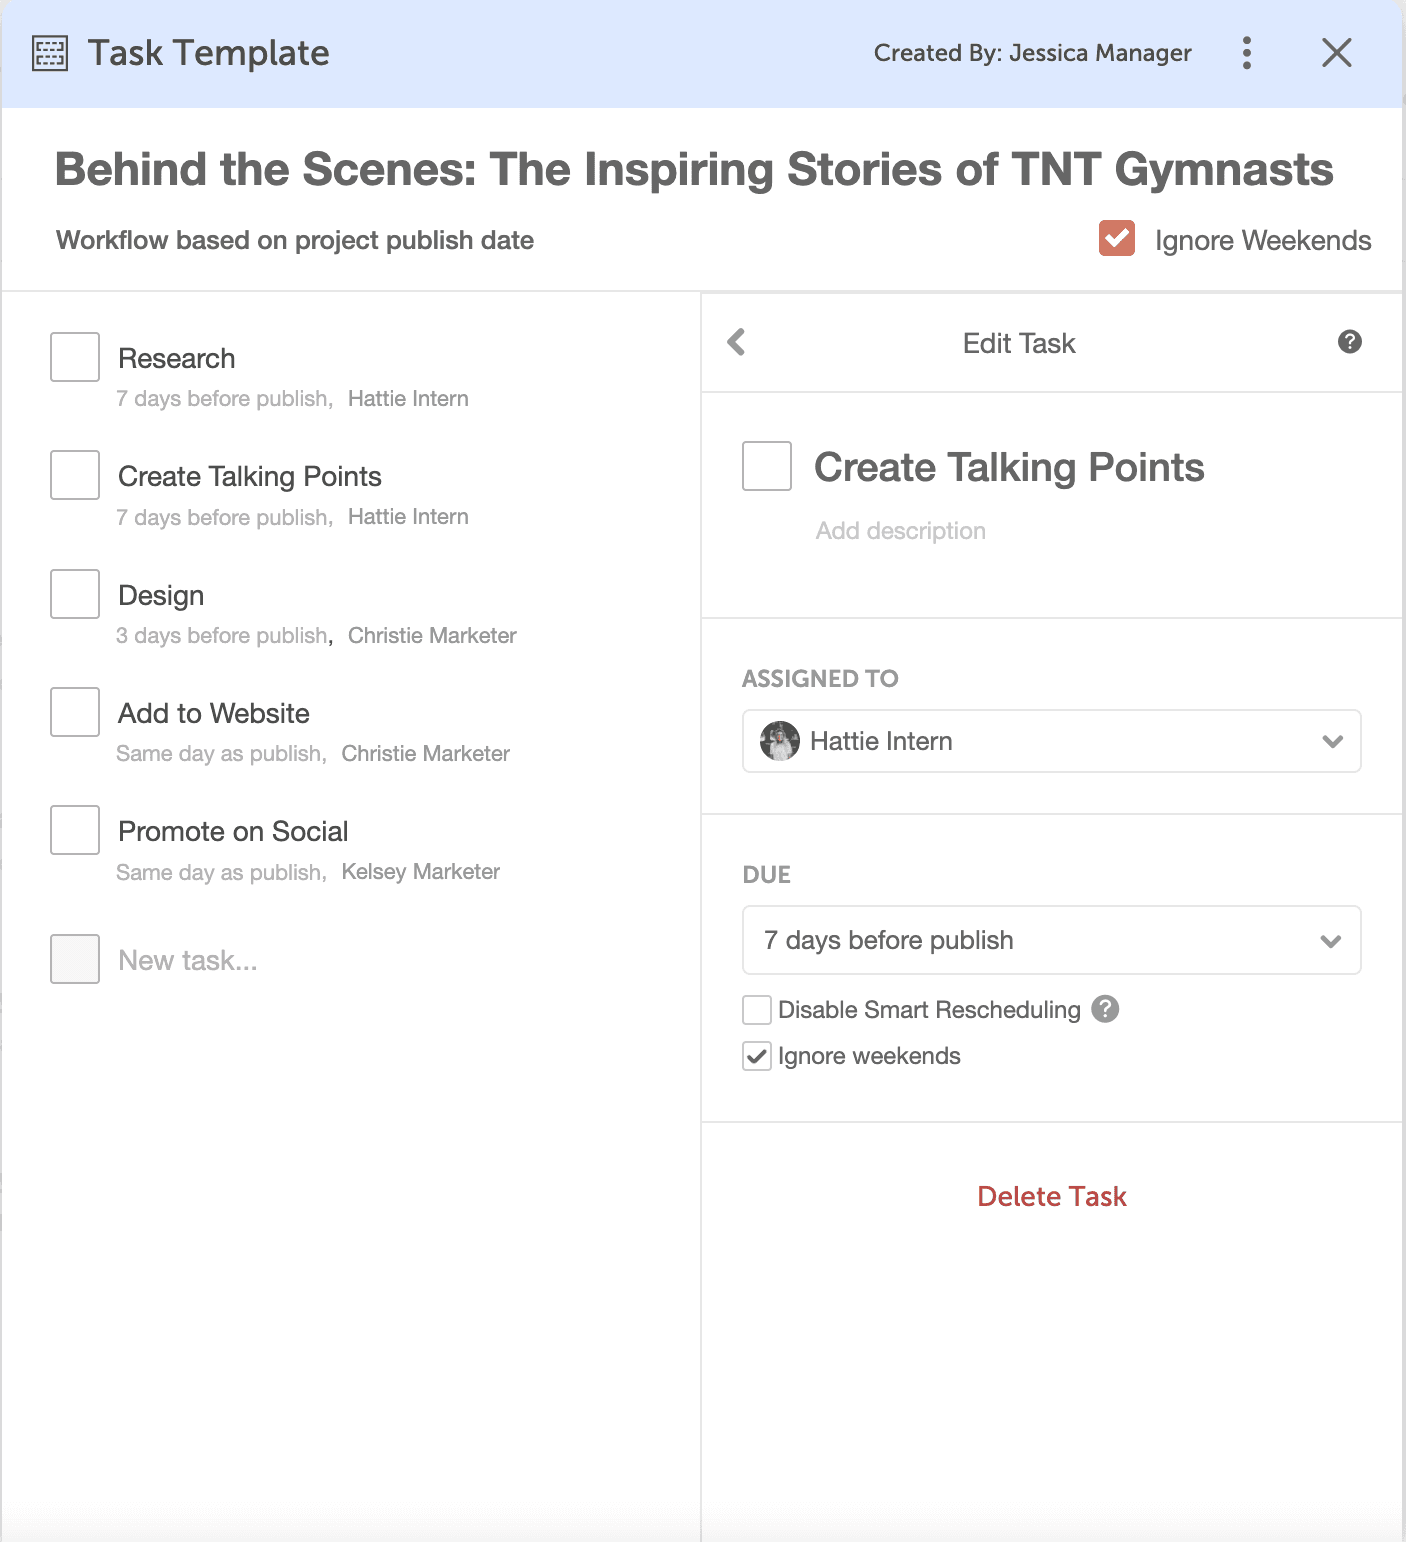Go back using the left chevron arrow
The width and height of the screenshot is (1406, 1542).
pos(737,342)
